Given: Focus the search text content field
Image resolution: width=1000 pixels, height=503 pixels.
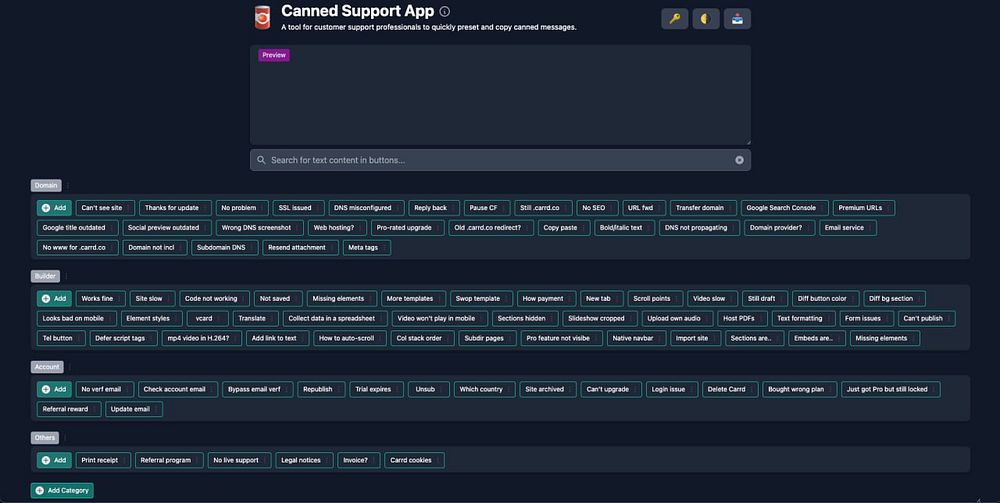Looking at the screenshot, I should click(500, 160).
